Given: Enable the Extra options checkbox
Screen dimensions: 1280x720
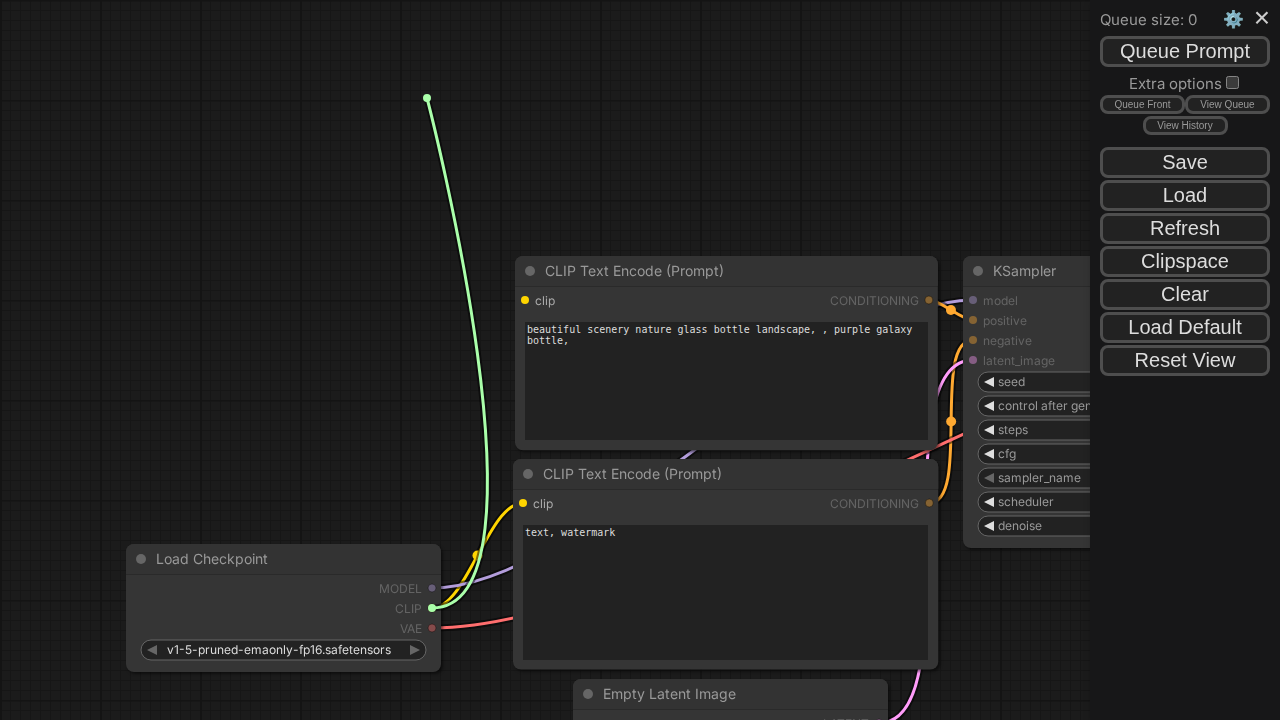Looking at the screenshot, I should point(1232,83).
